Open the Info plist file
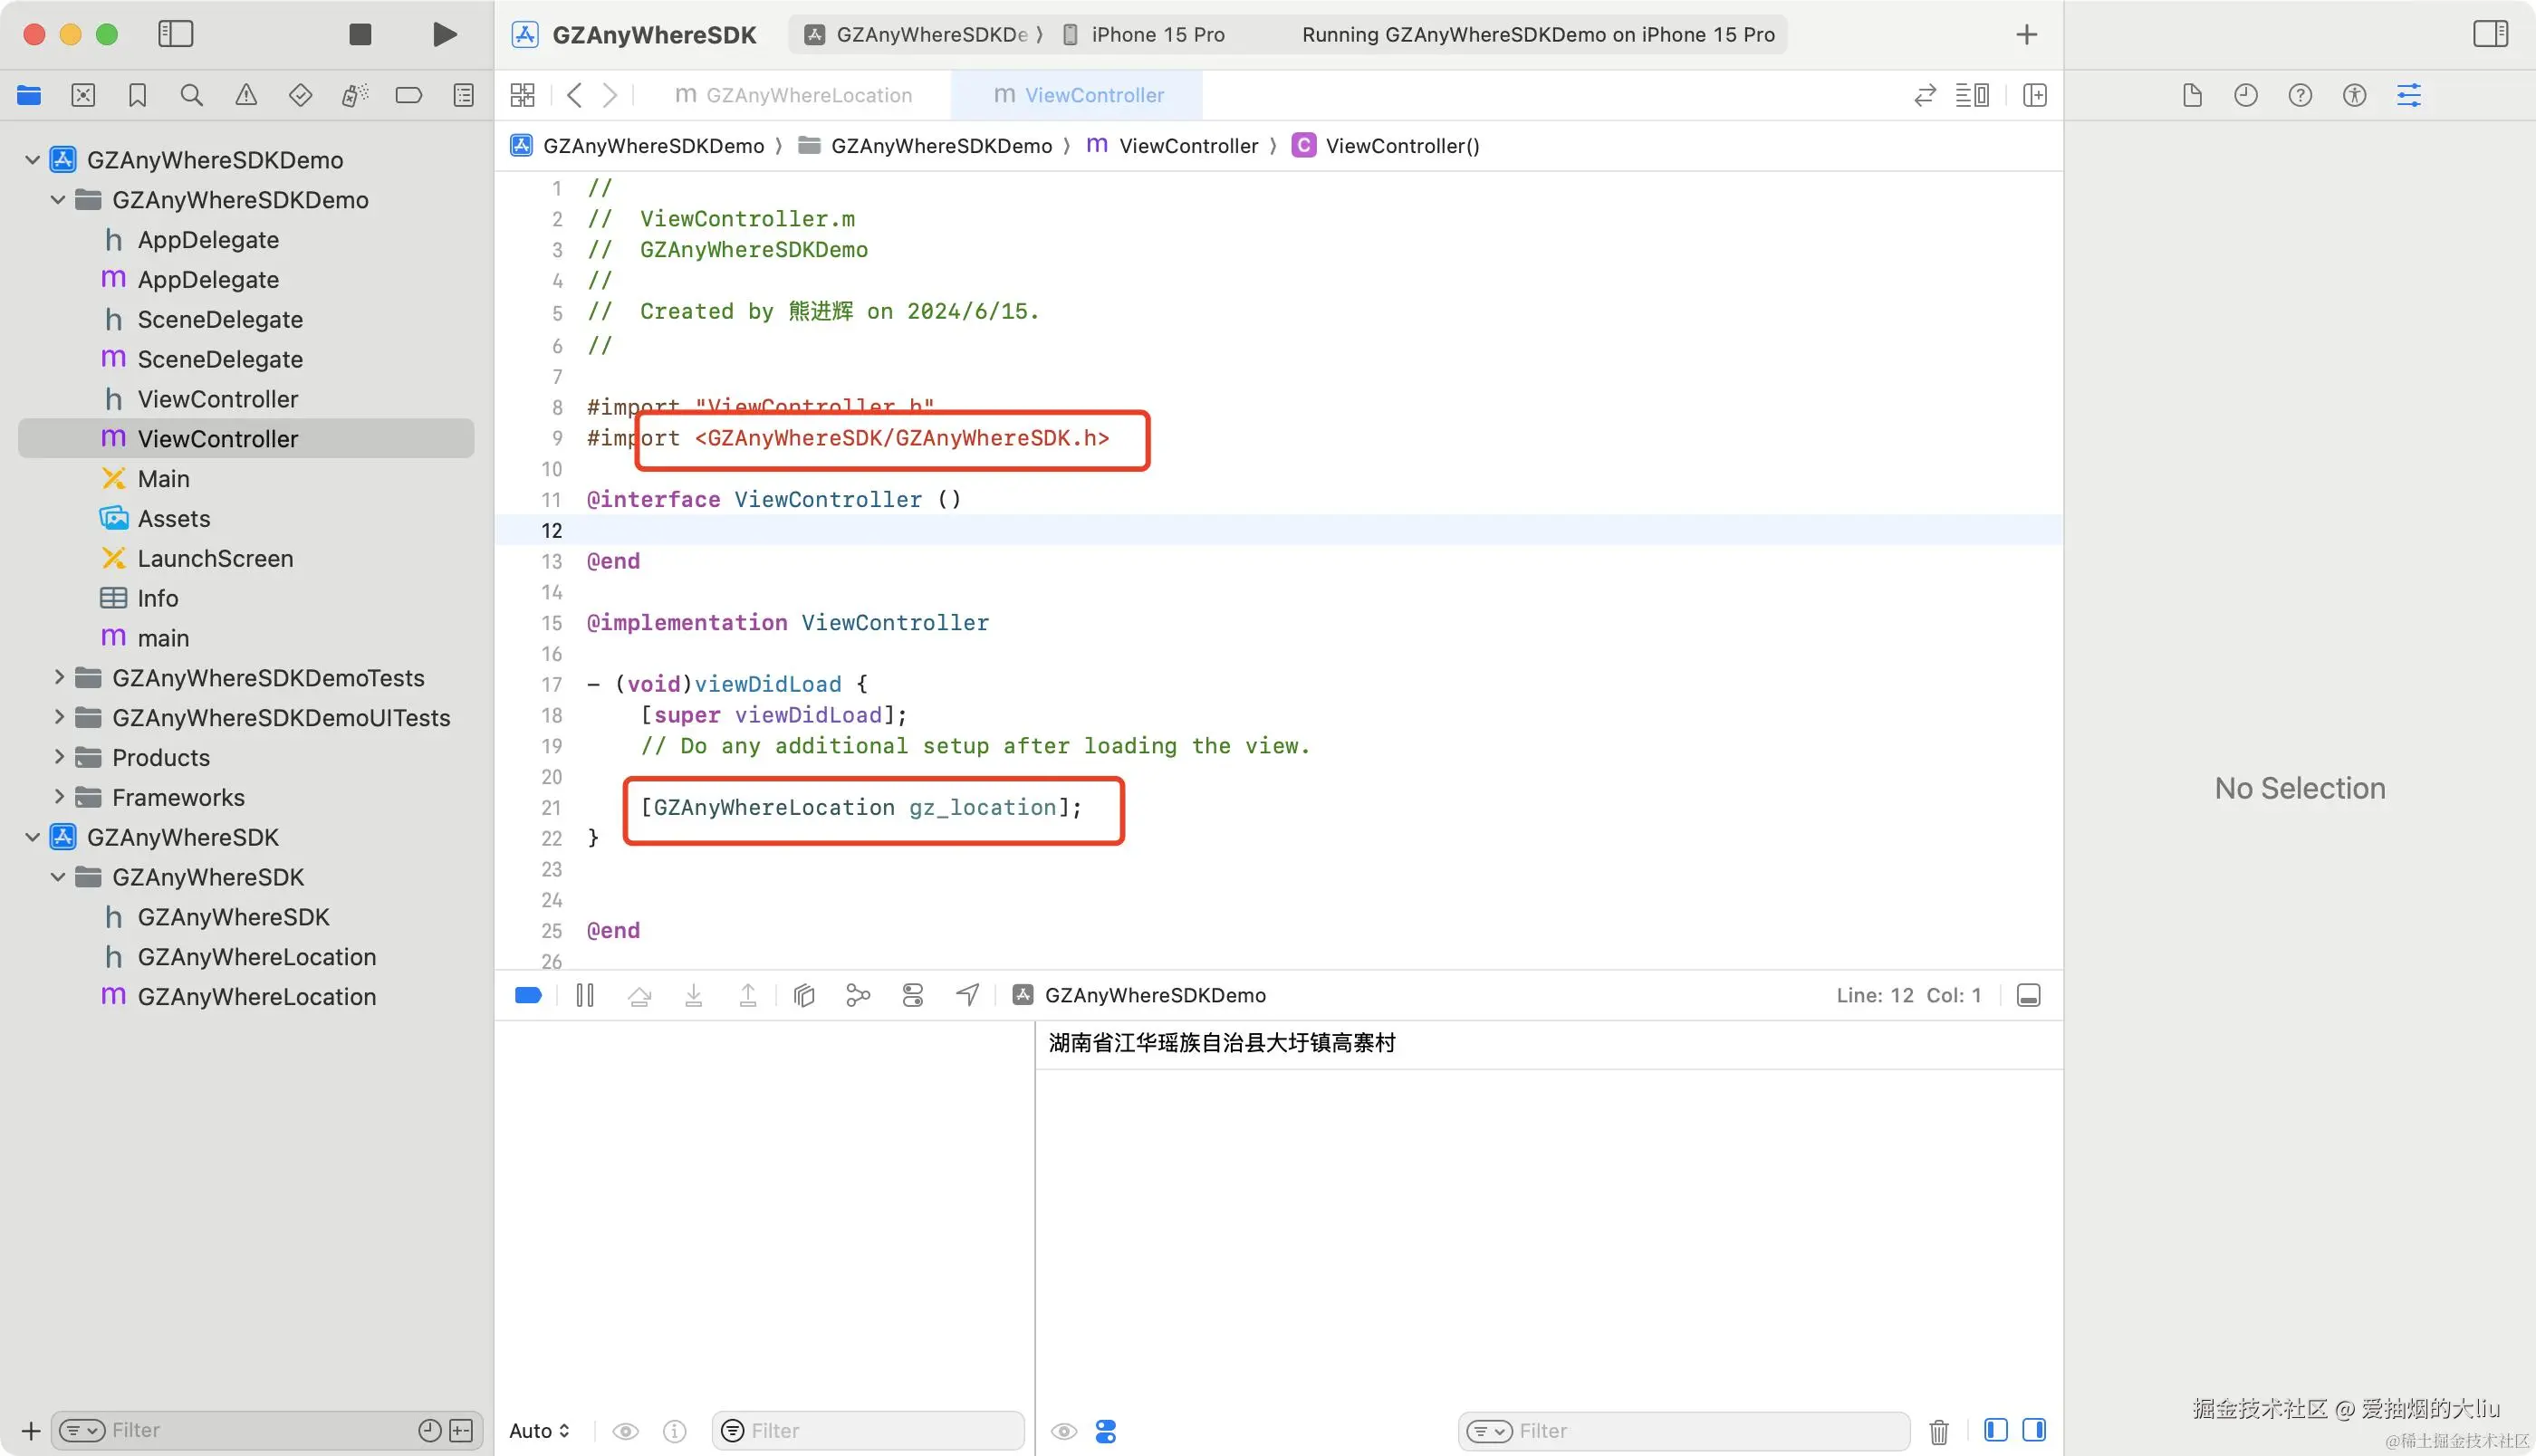2536x1456 pixels. 246,598
